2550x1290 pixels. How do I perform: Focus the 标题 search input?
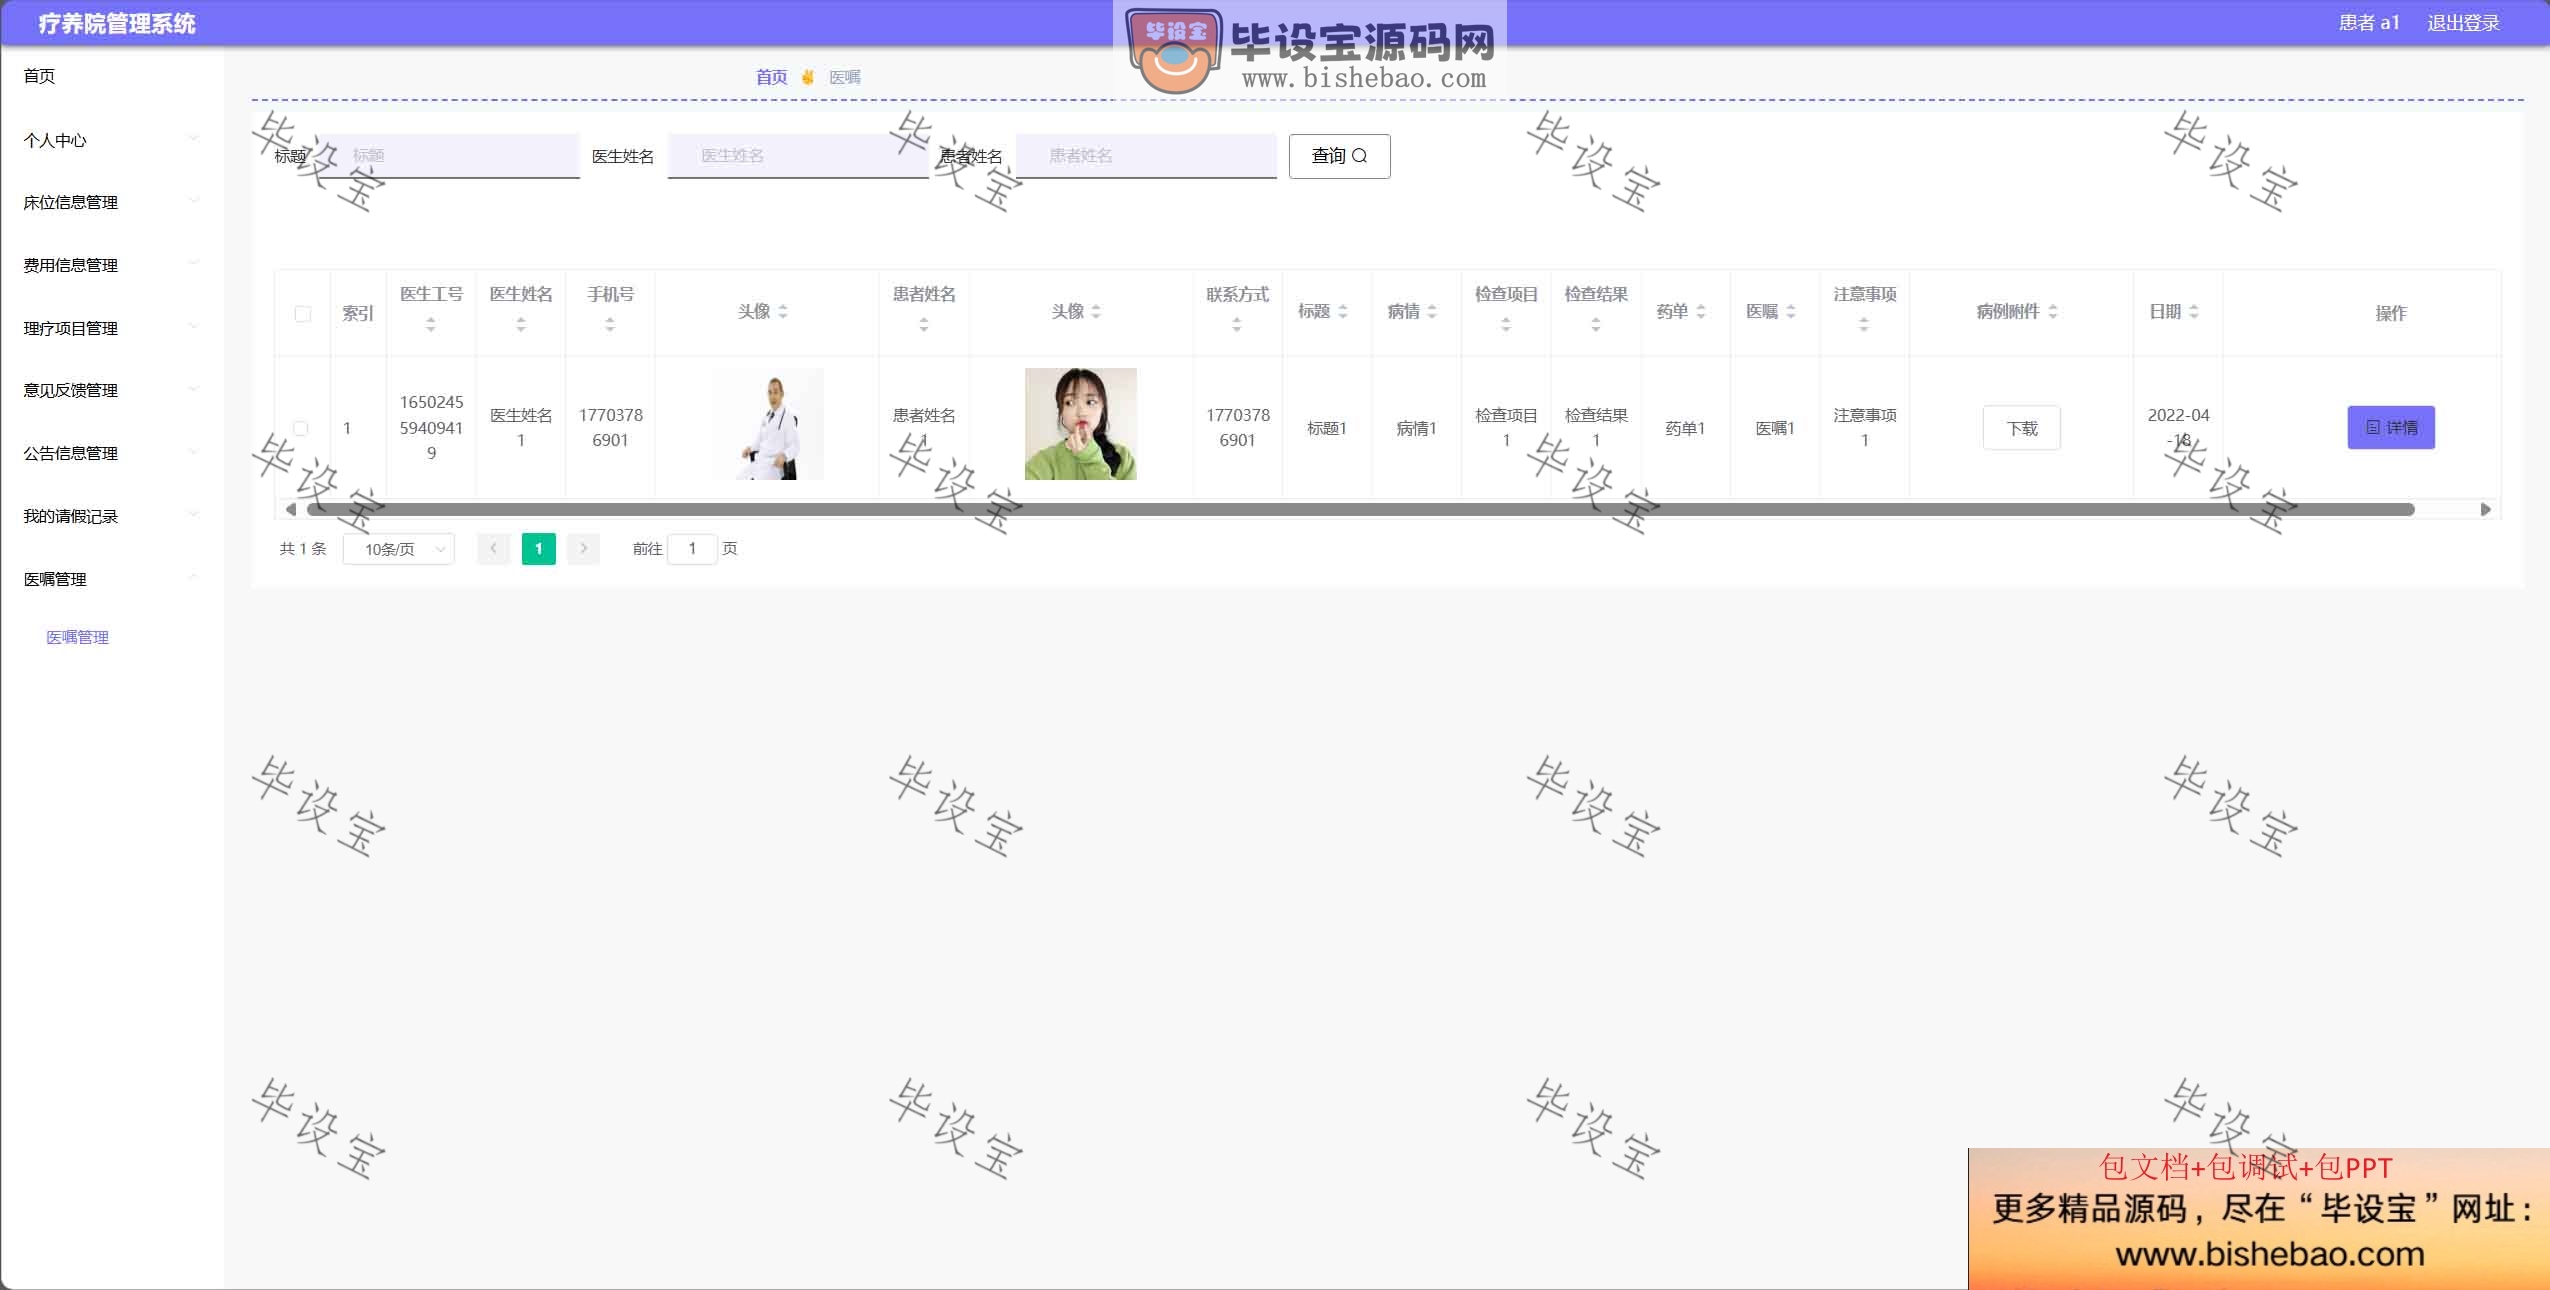[x=449, y=156]
